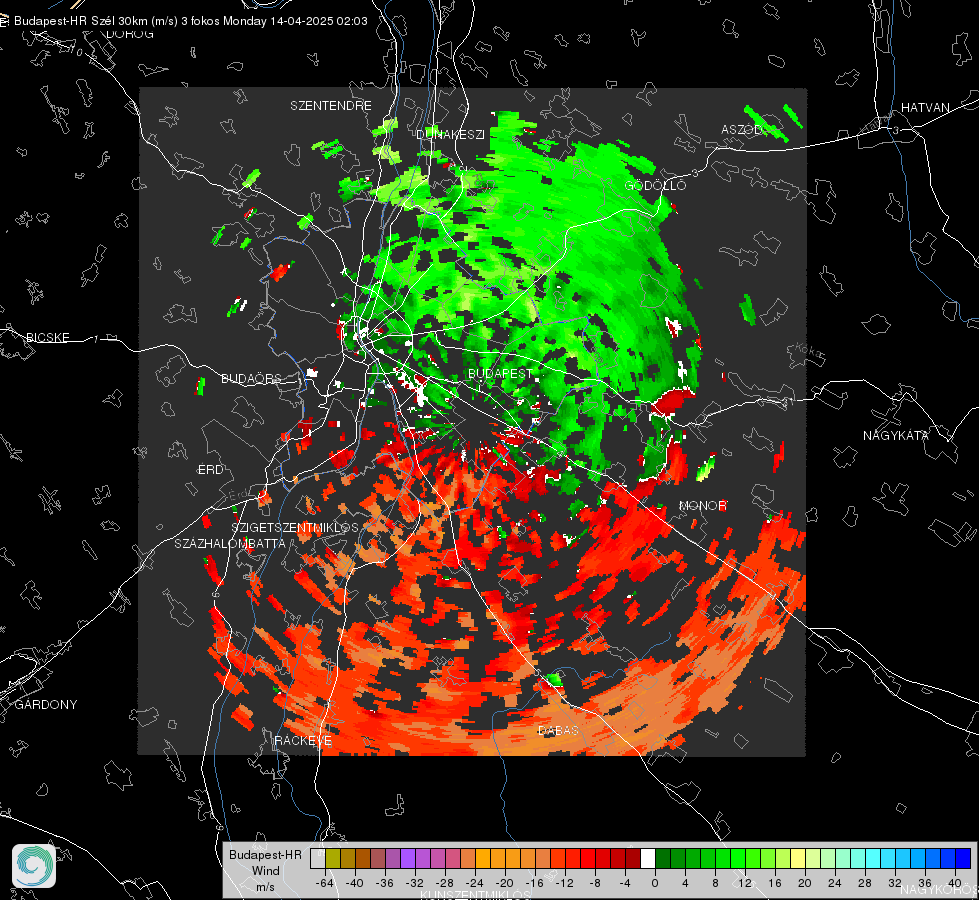
Task: Click the GÖDÖLLŐ city label
Action: pyautogui.click(x=655, y=185)
